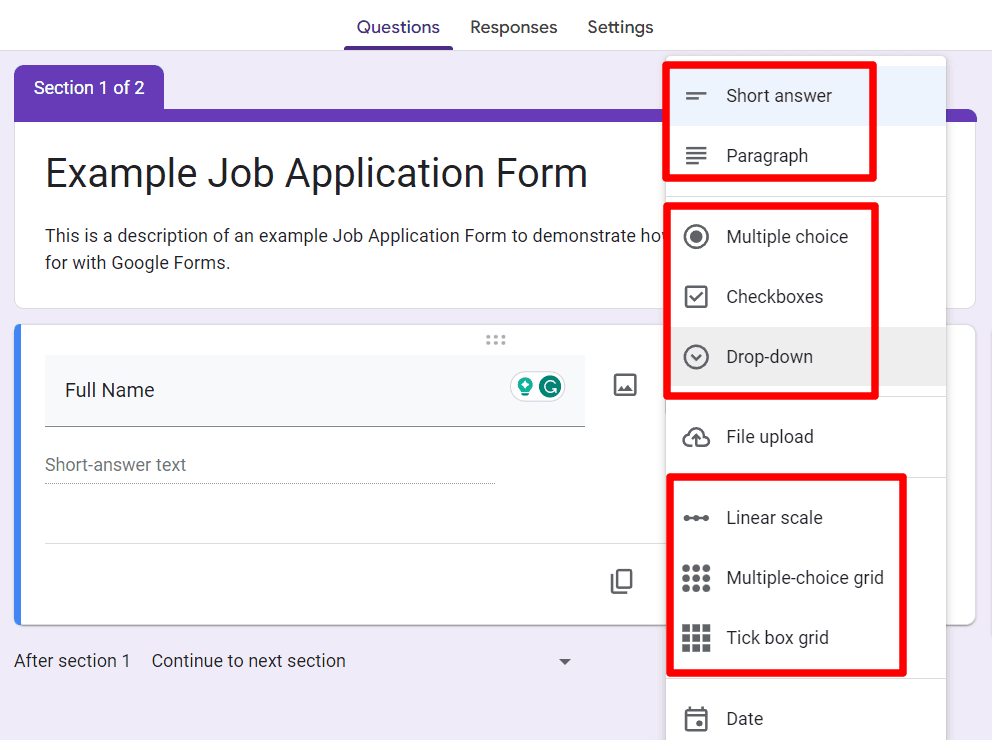Click the Short answer lines icon

(x=696, y=96)
